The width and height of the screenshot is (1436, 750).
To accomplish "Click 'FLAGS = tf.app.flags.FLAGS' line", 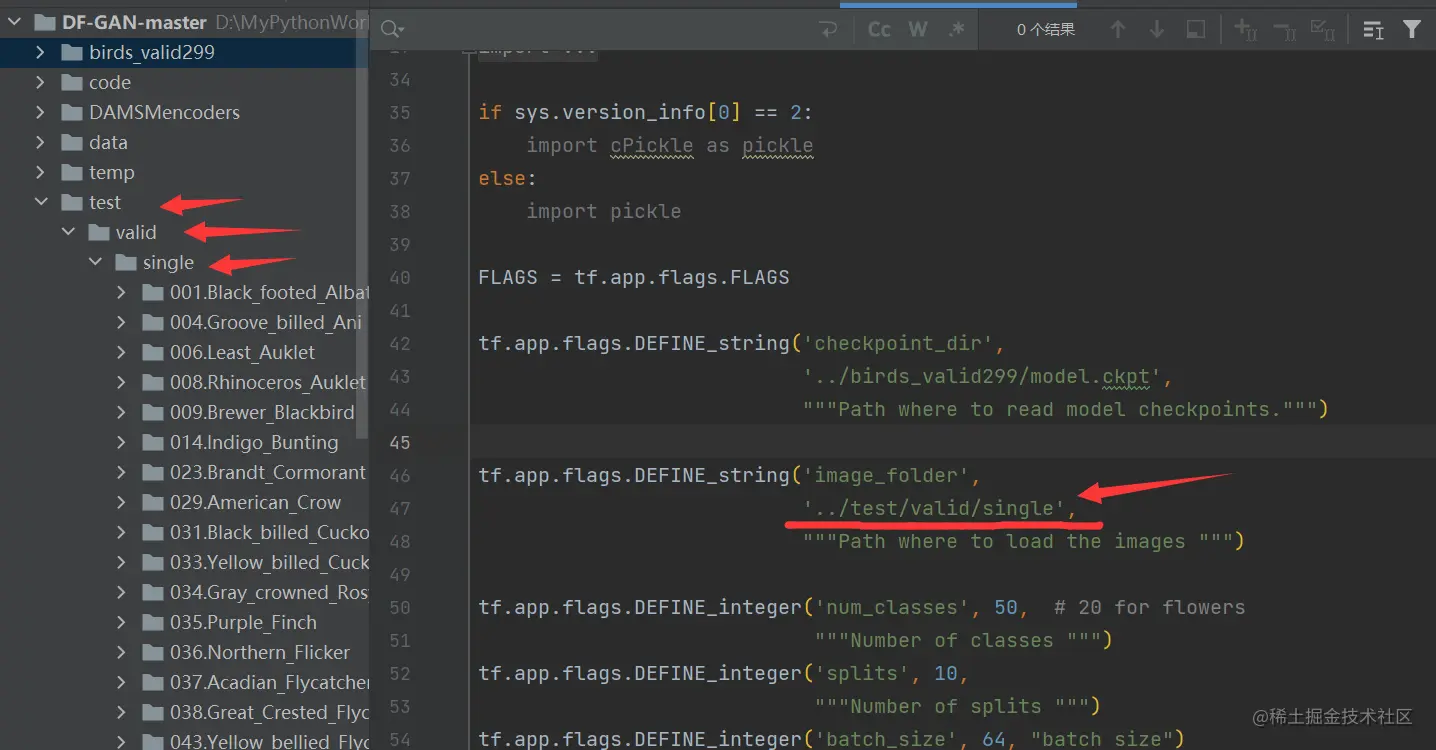I will pos(634,277).
